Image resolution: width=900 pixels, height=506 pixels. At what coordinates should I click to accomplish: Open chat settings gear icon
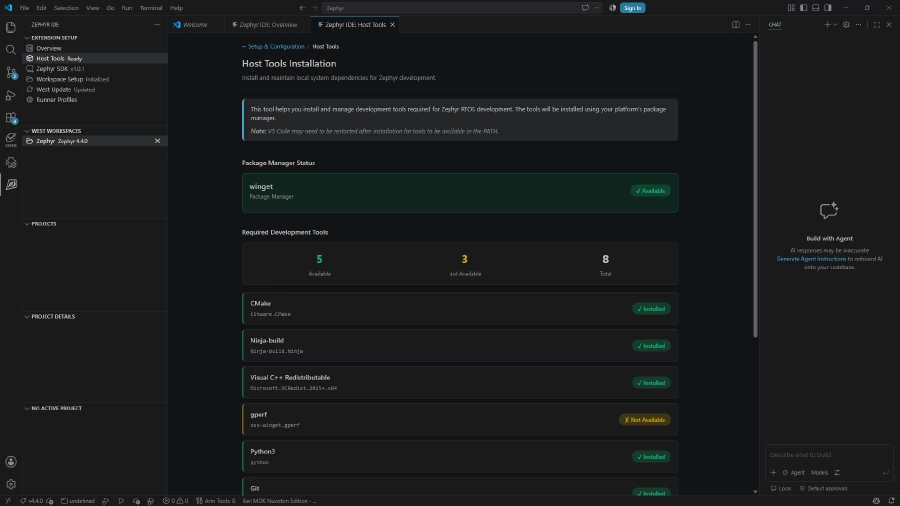click(x=846, y=25)
